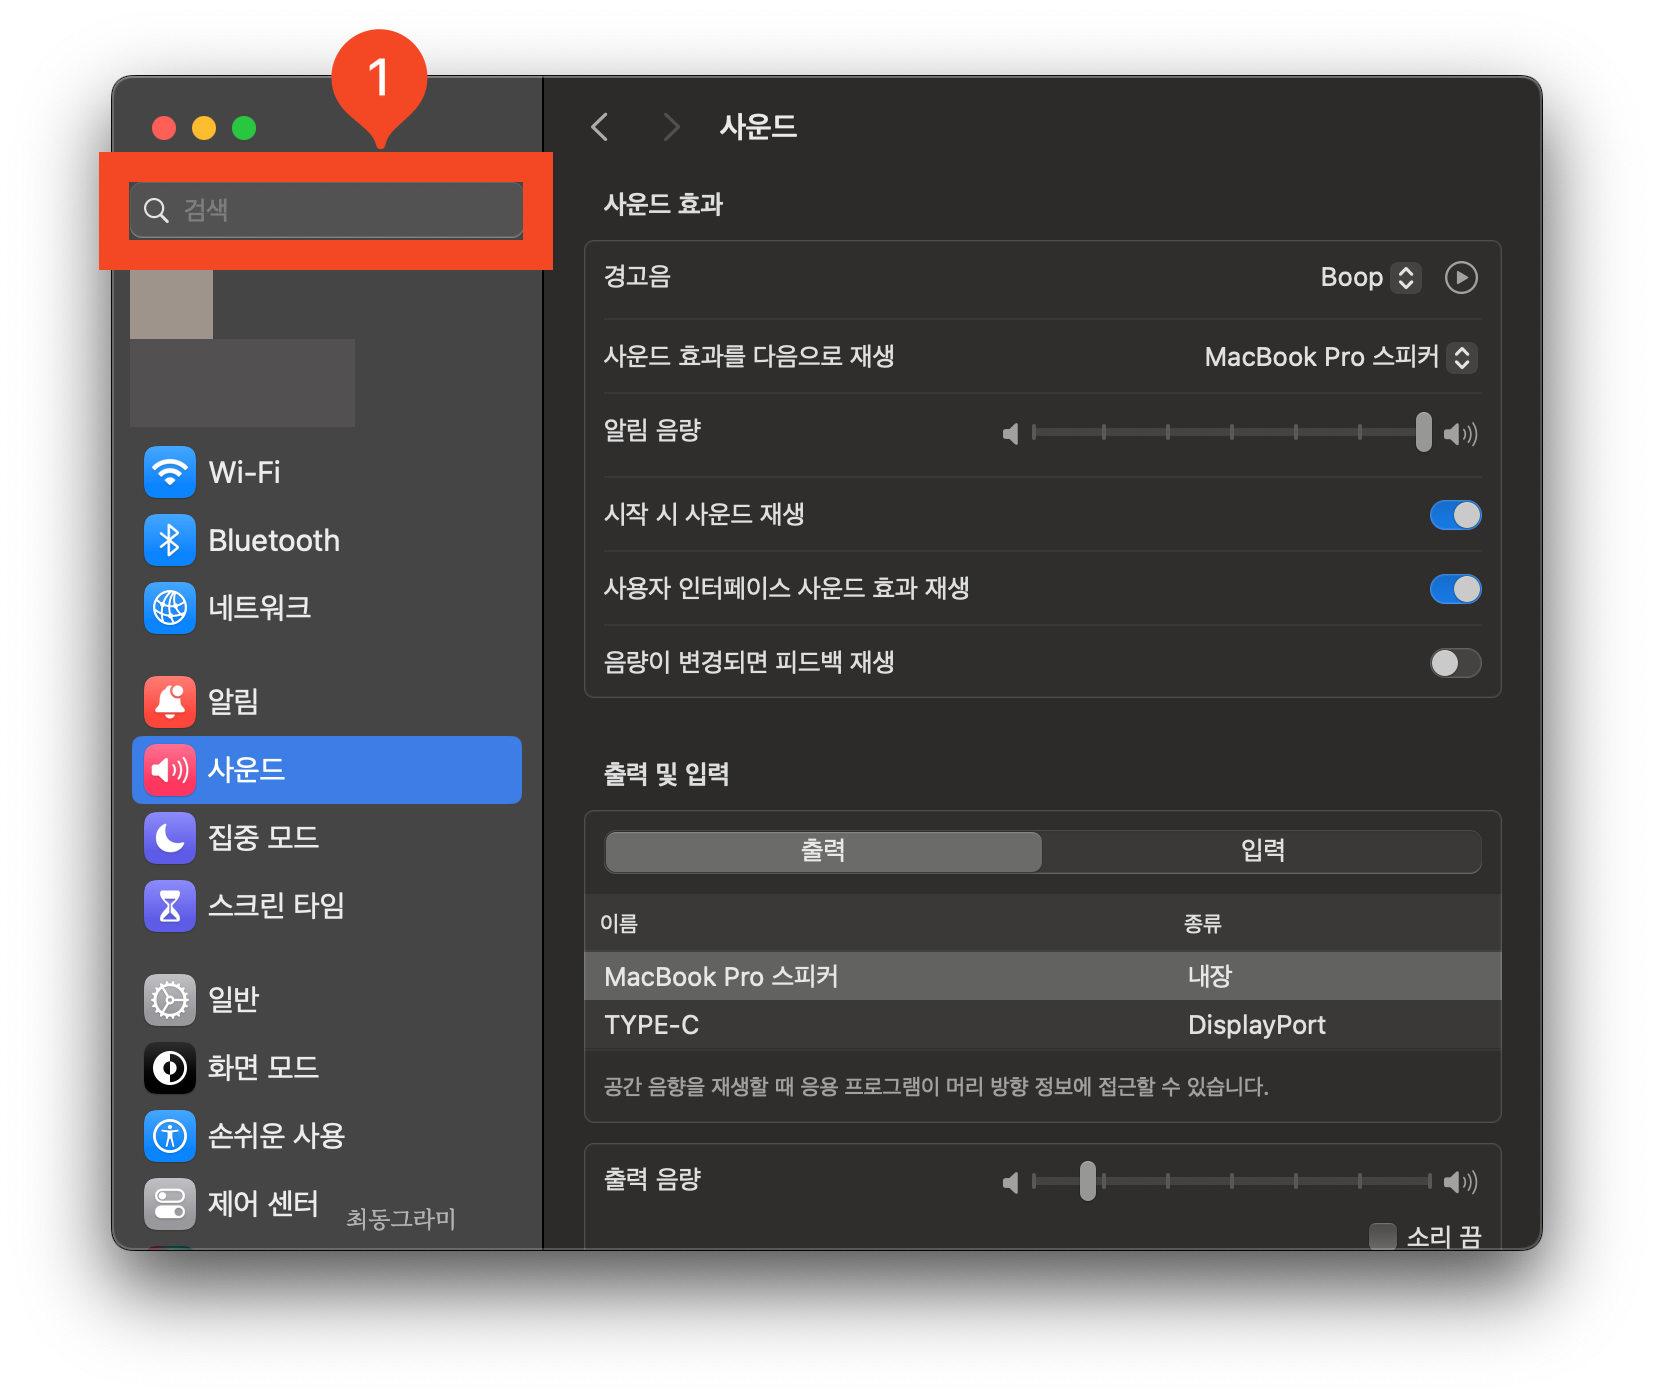Switch to the 입력 tab
This screenshot has height=1398, width=1654.
(x=1262, y=851)
